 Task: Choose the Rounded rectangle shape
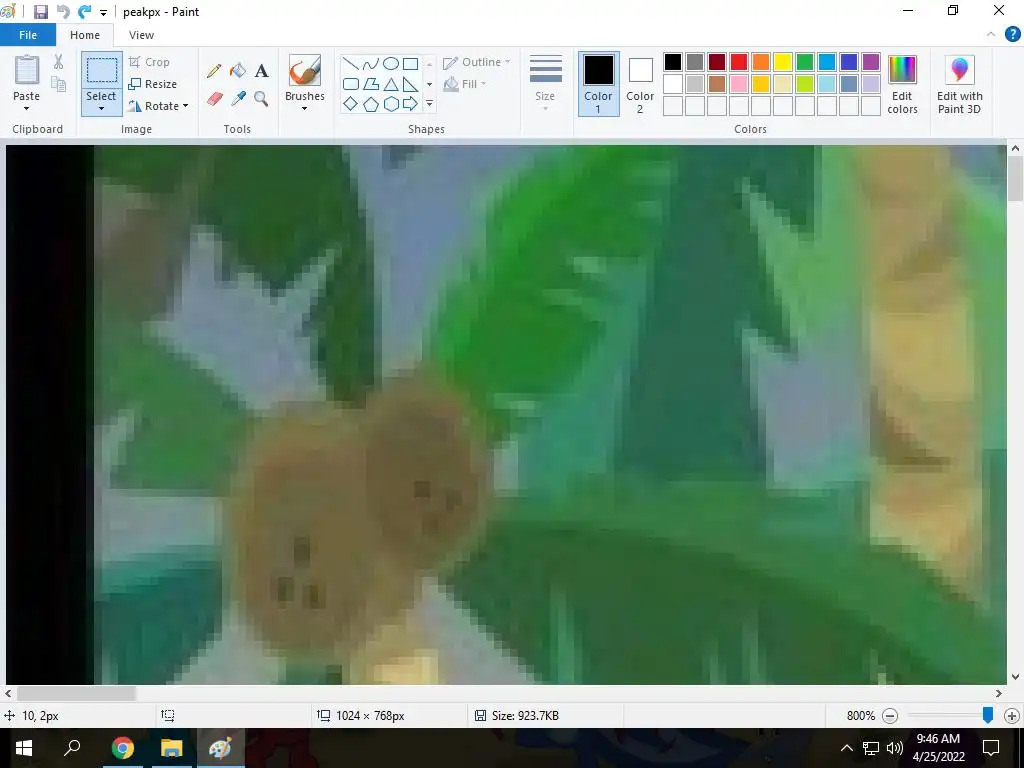[x=351, y=84]
